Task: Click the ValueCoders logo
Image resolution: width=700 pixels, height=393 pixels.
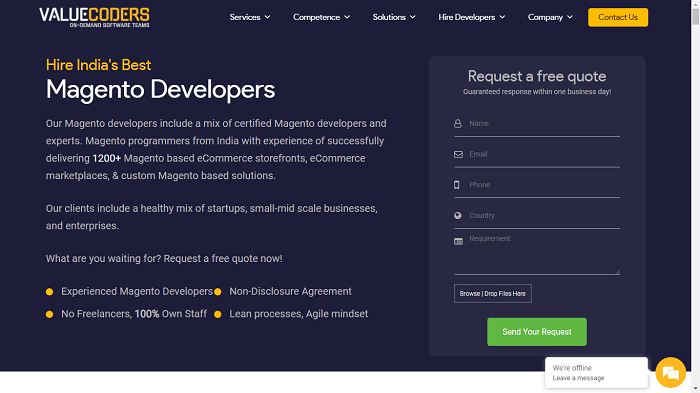Action: point(94,17)
